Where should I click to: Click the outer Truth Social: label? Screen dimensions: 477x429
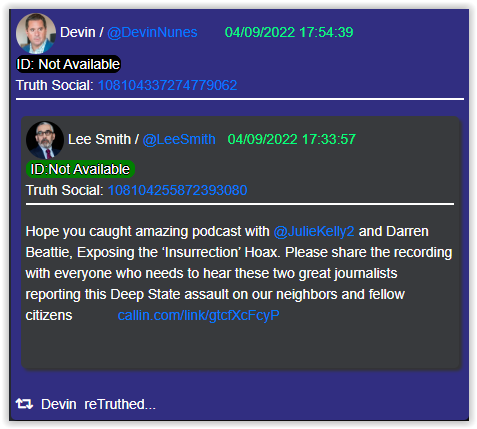click(55, 85)
